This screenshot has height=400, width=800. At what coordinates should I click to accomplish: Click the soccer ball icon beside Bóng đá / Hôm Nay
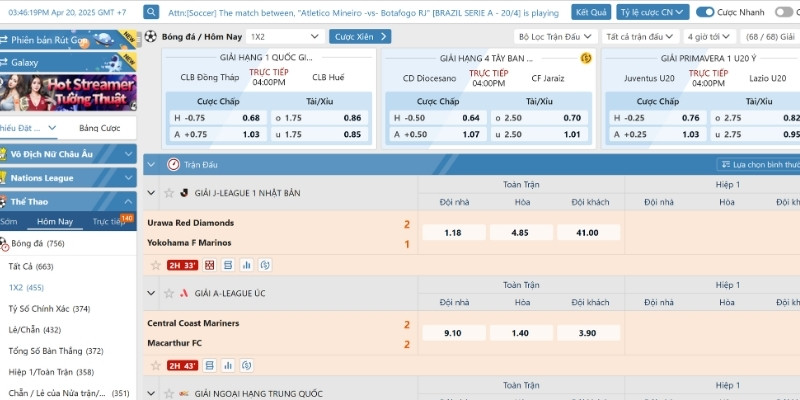[x=151, y=36]
